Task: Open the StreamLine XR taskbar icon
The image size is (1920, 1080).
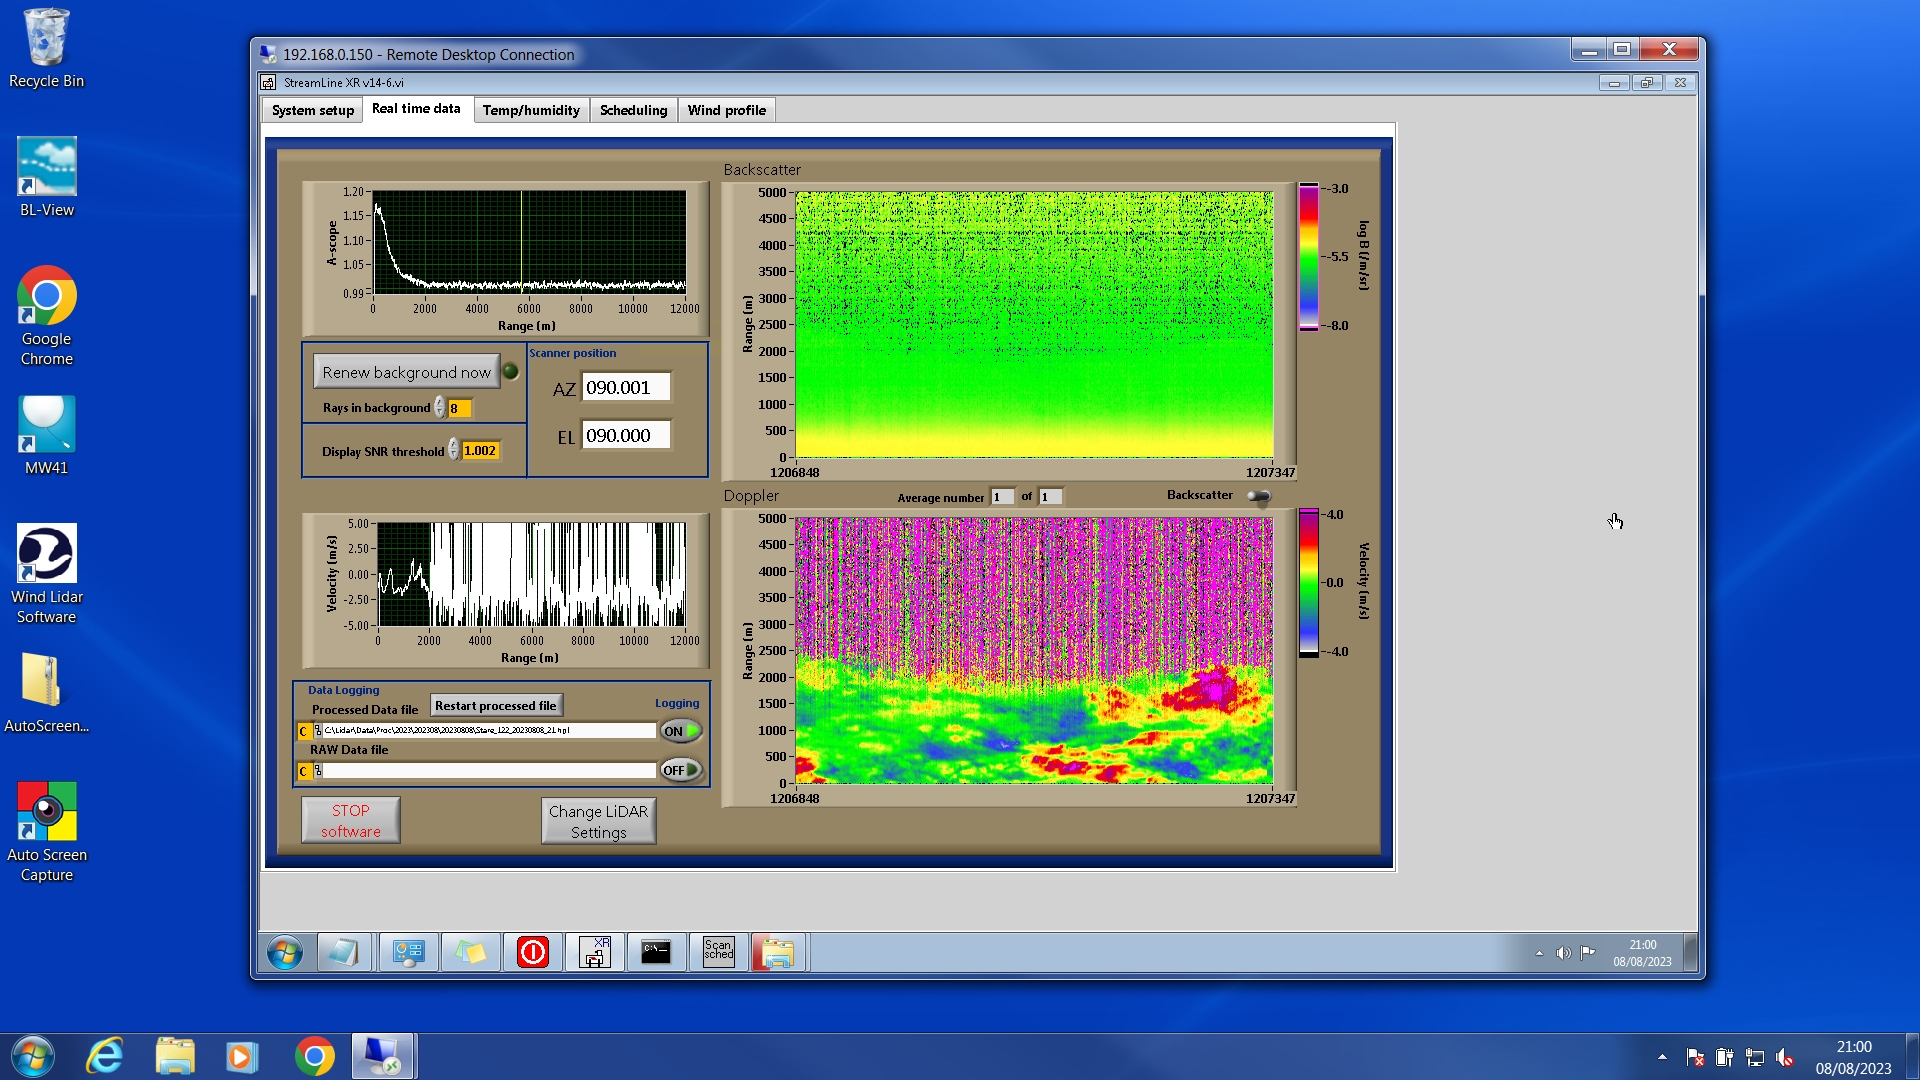Action: (x=595, y=952)
